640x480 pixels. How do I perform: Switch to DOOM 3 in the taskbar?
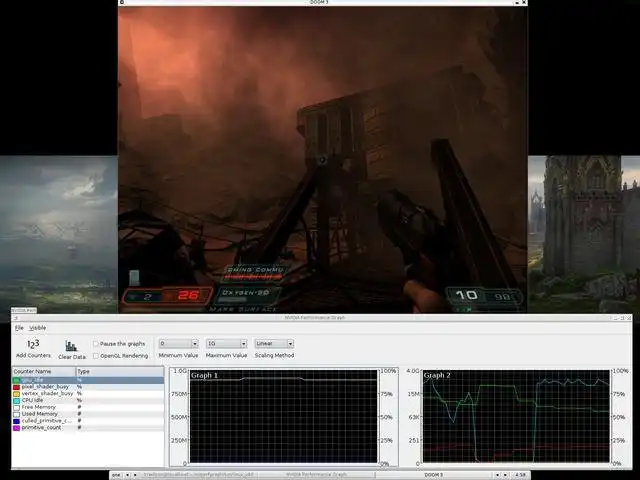(433, 475)
